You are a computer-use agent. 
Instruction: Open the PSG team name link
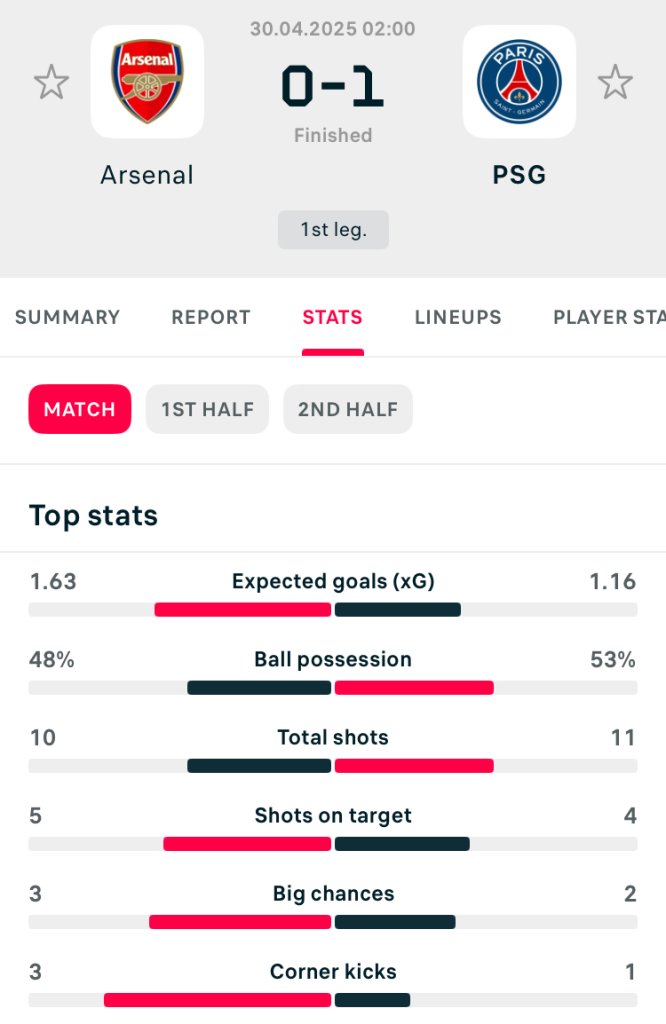click(519, 175)
